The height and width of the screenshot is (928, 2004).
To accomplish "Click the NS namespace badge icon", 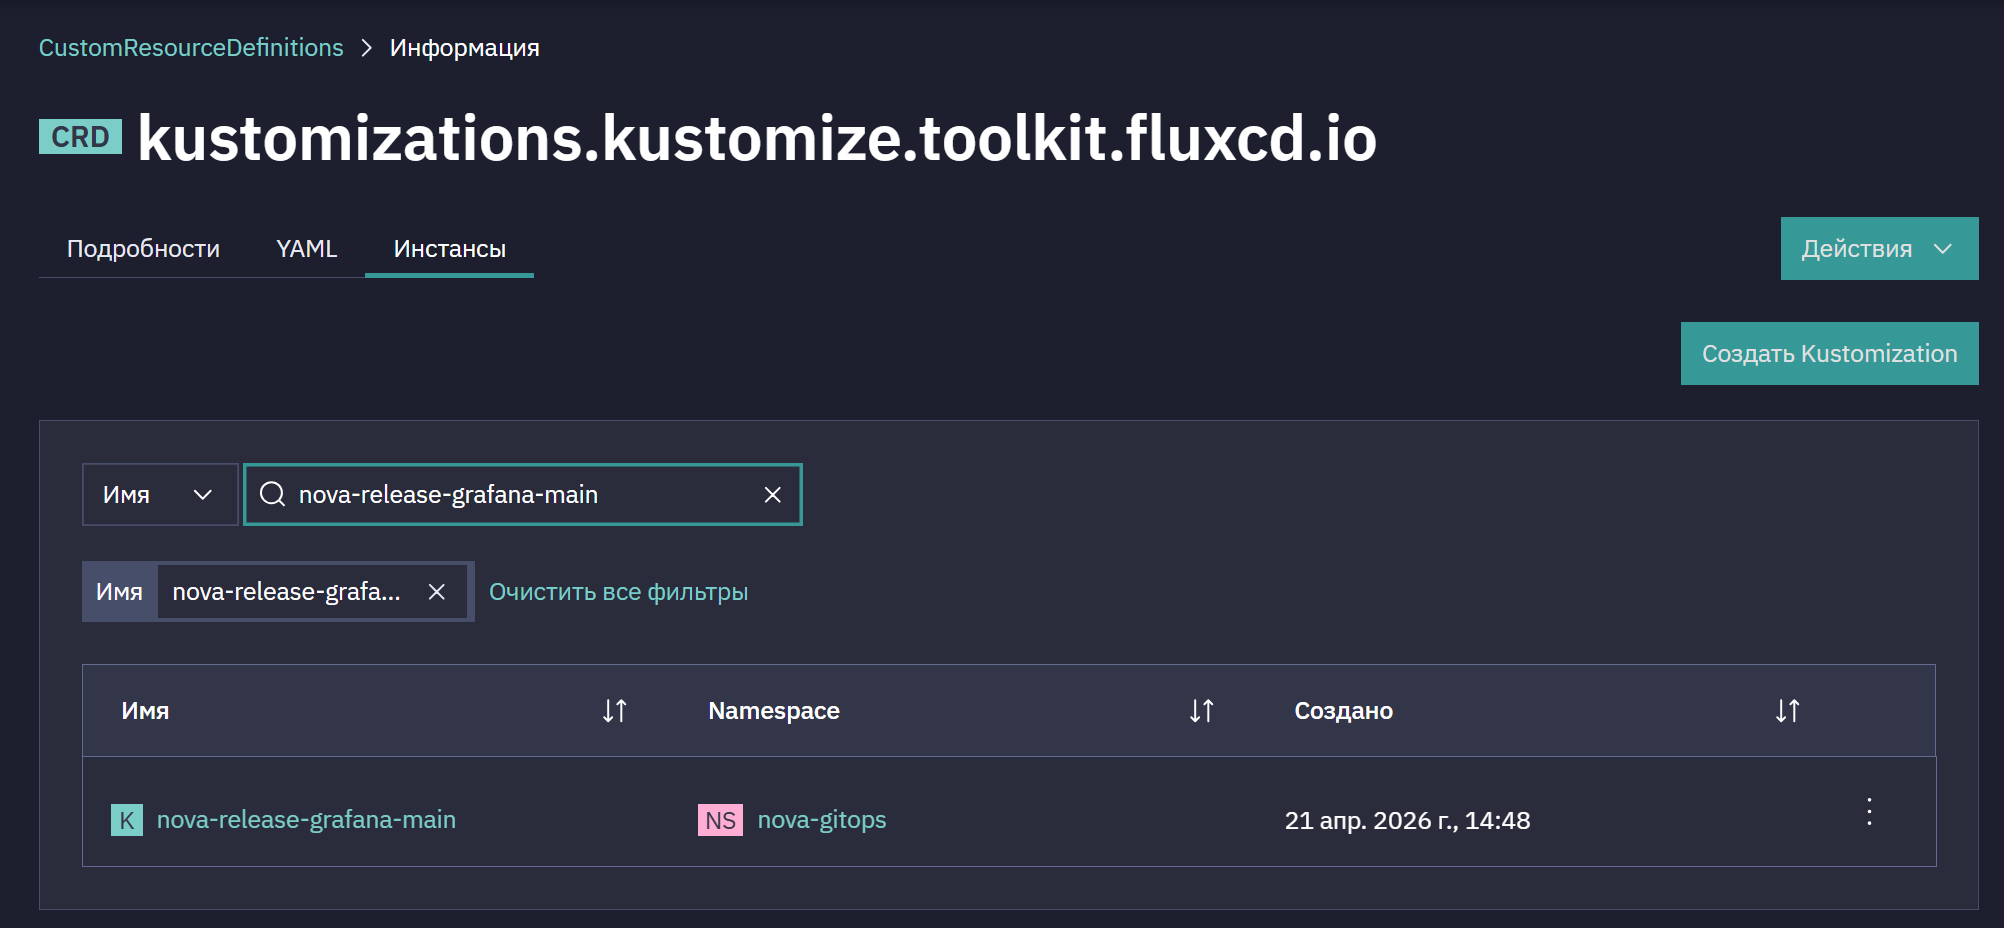I will 720,820.
